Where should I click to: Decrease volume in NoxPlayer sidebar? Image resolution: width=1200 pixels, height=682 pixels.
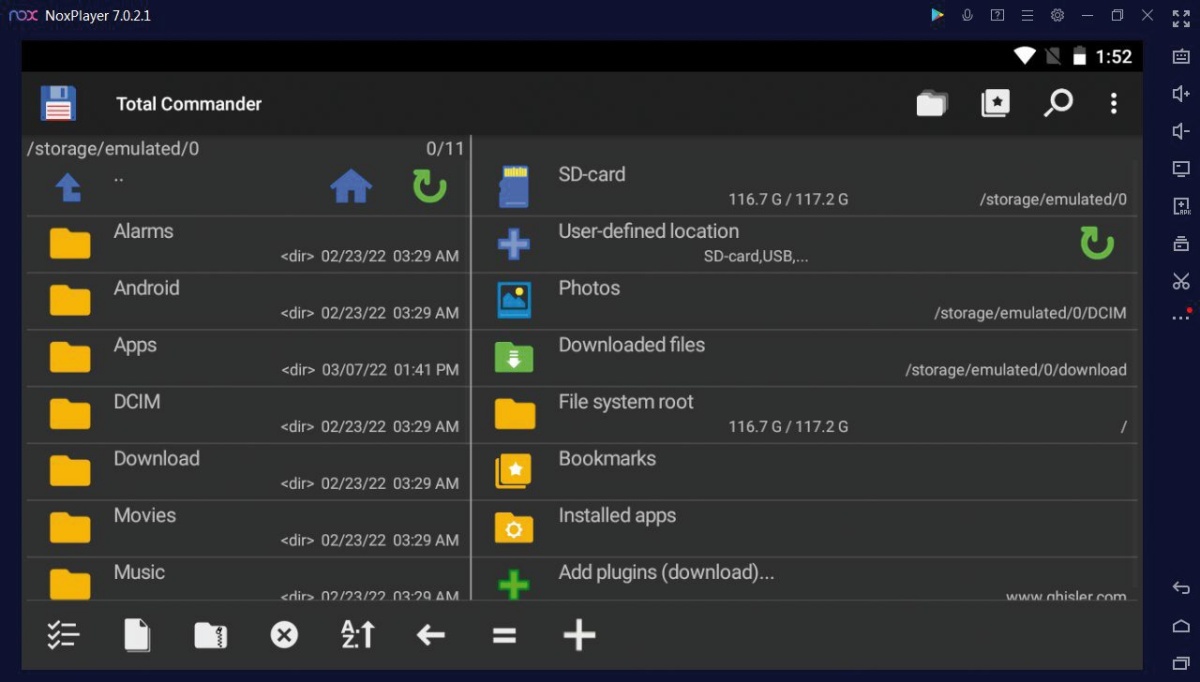[1181, 131]
